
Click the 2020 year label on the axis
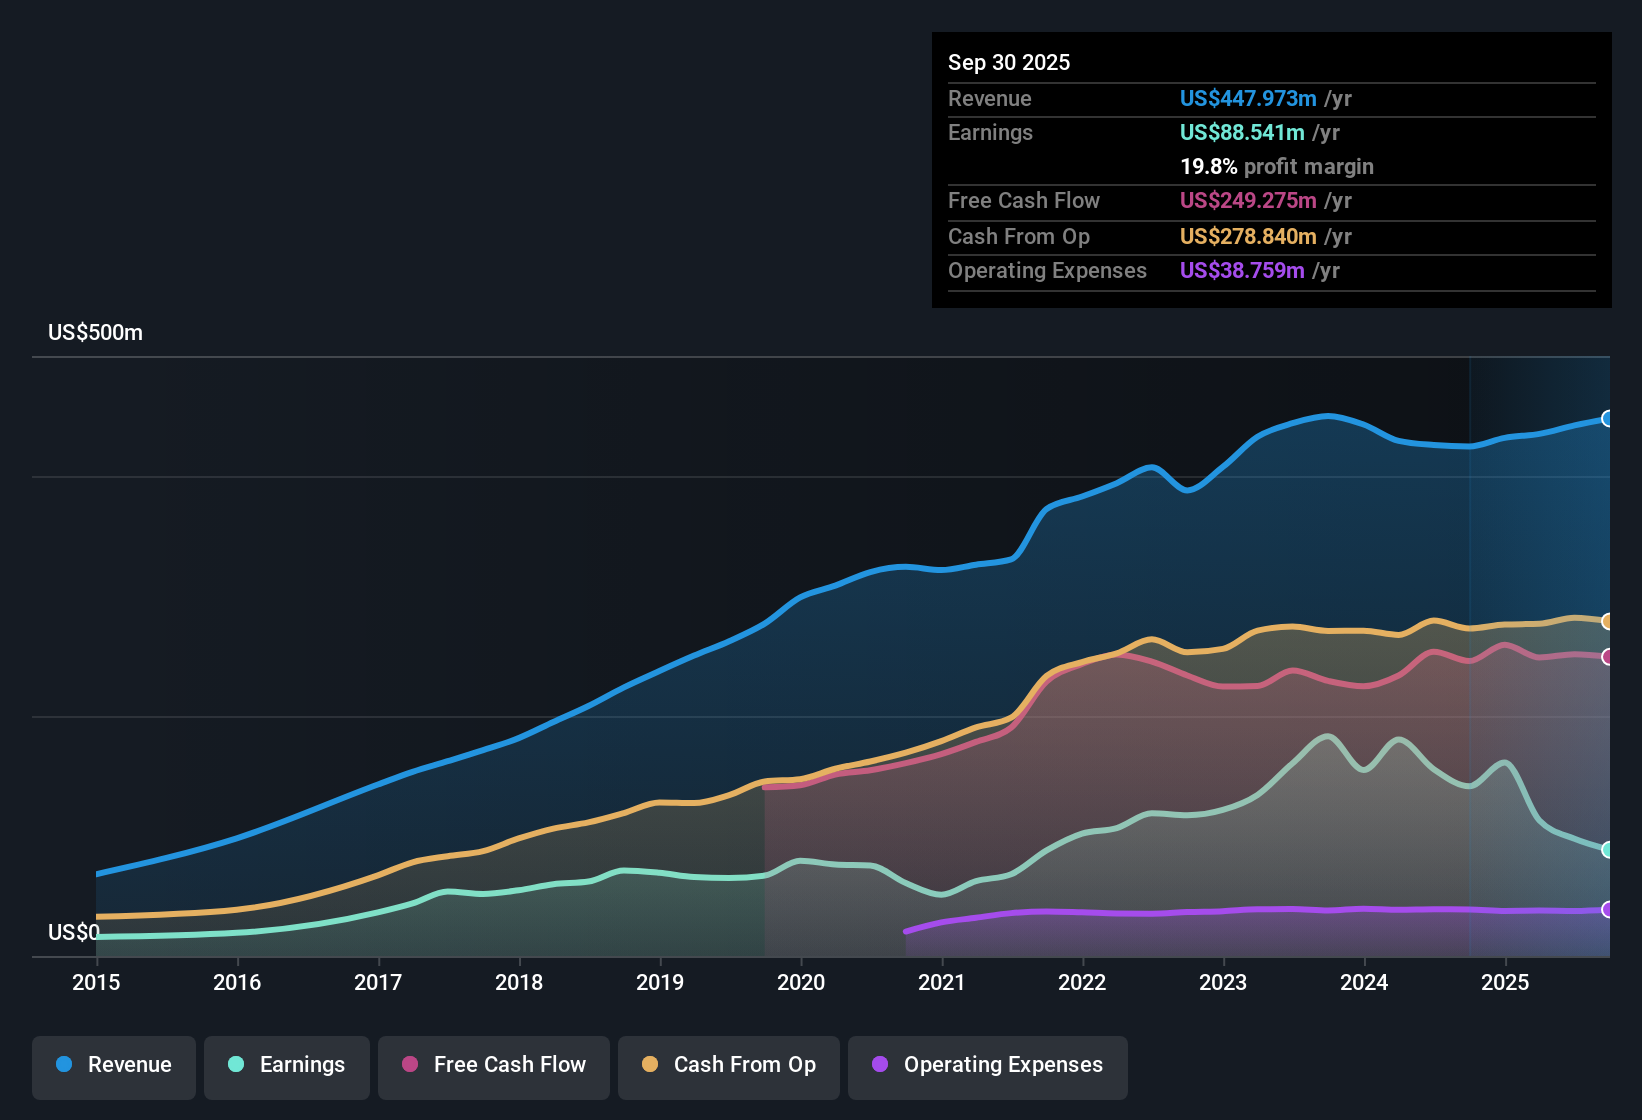801,983
